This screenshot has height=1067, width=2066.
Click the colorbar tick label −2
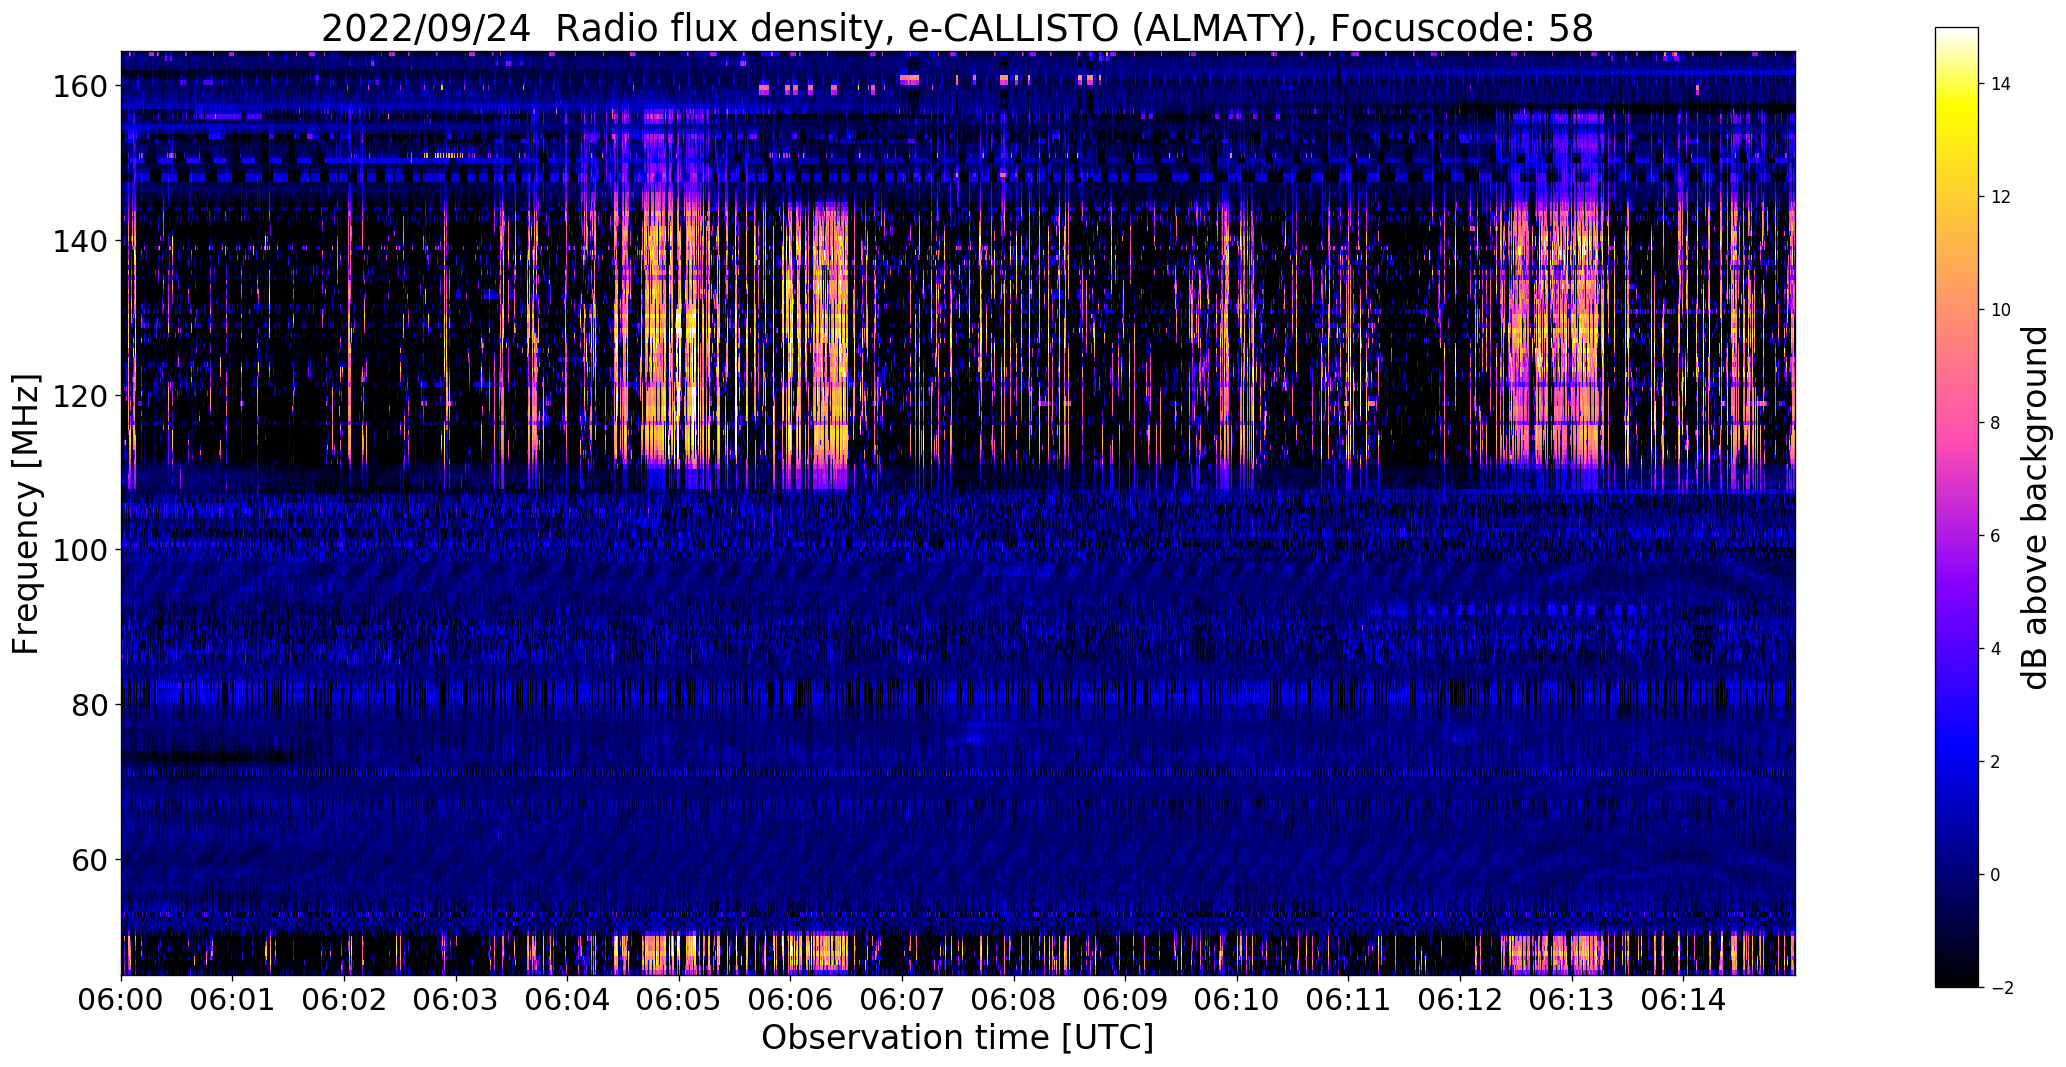tap(2002, 988)
